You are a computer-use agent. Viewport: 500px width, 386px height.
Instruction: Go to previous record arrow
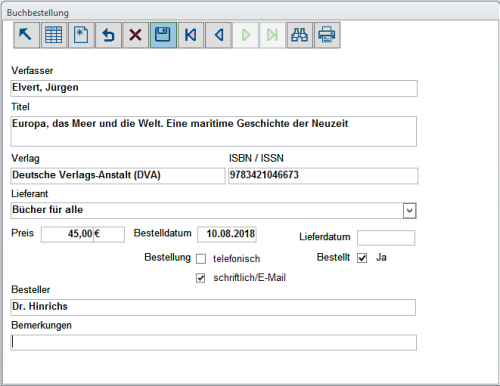pyautogui.click(x=218, y=35)
